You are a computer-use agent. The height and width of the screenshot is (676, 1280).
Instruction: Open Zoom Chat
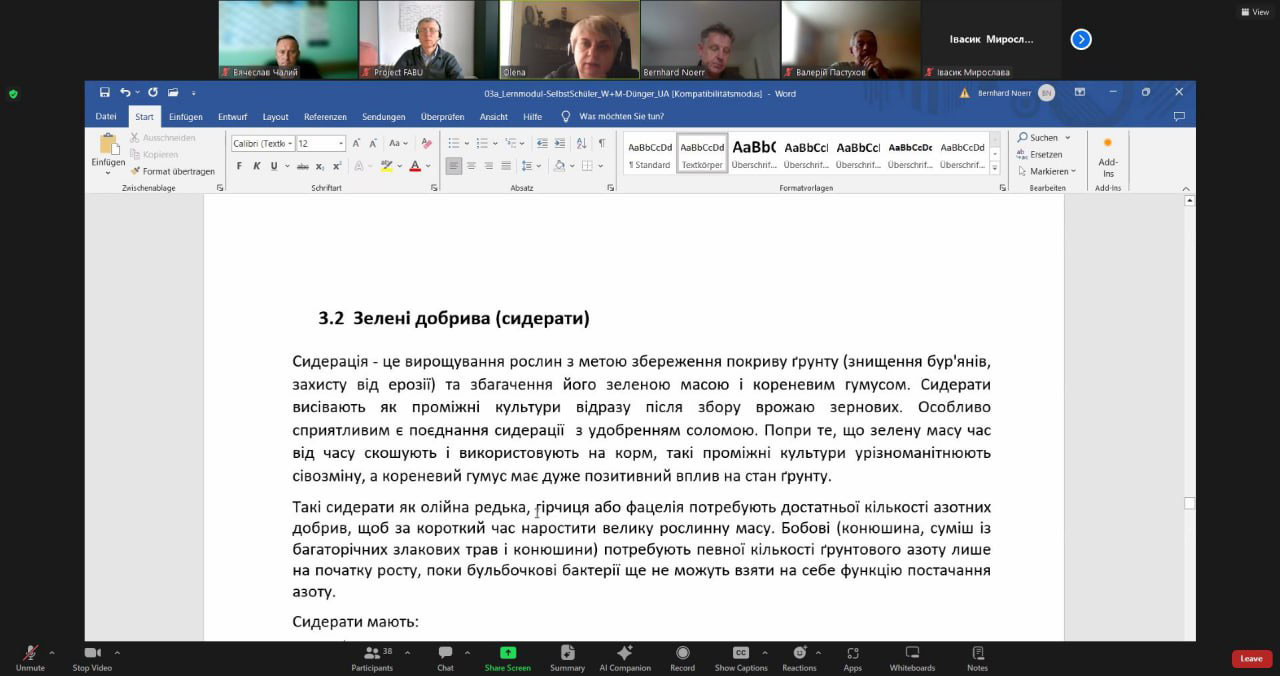point(445,657)
